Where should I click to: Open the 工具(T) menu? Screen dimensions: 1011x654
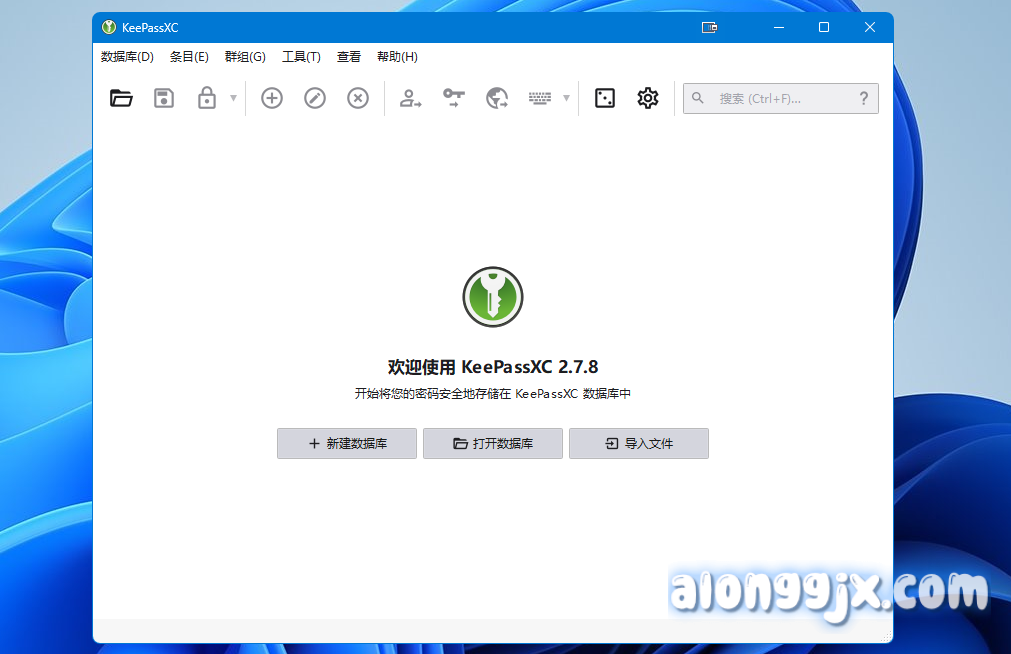point(301,57)
